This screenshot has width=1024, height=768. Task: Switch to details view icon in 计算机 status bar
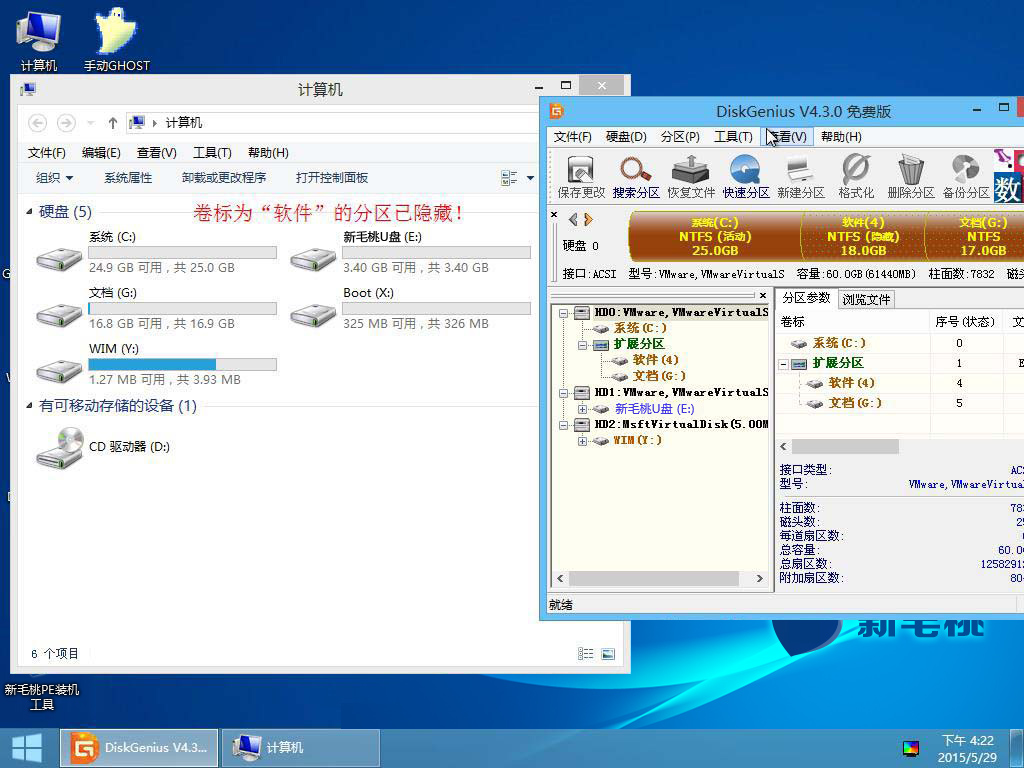[x=586, y=654]
